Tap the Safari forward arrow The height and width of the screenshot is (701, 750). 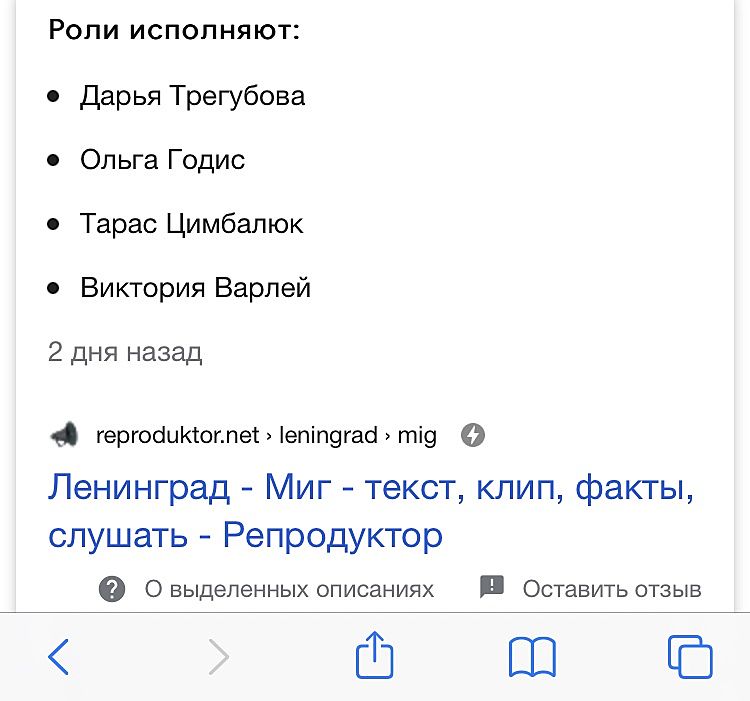[x=218, y=657]
